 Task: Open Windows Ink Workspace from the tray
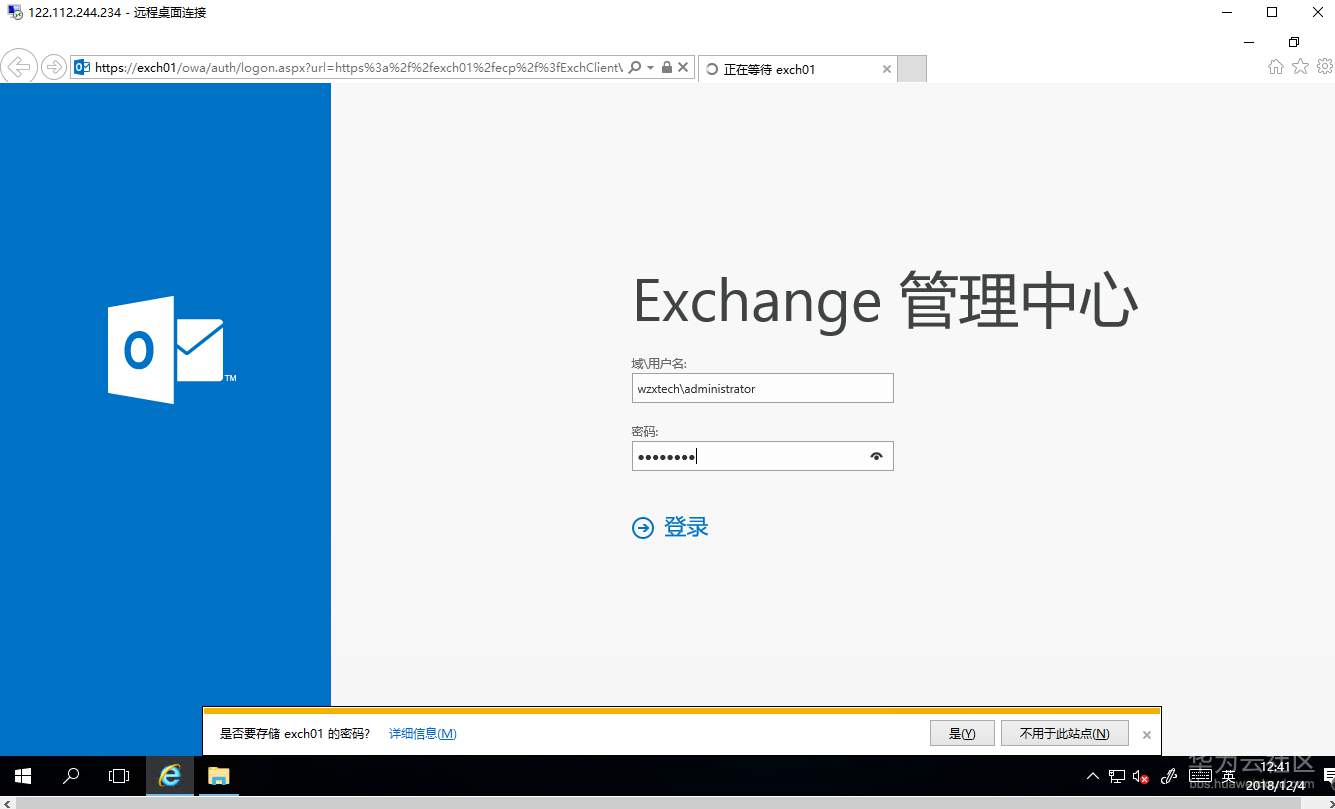pos(1168,776)
